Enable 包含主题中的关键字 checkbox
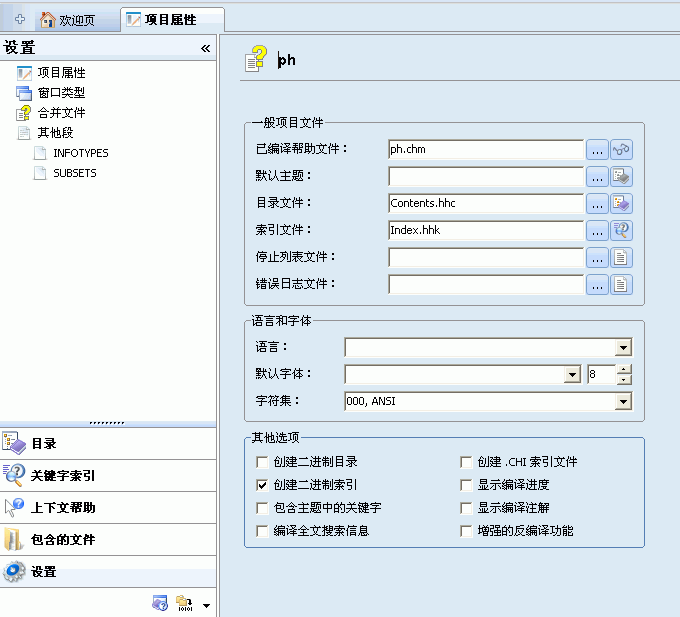Image resolution: width=680 pixels, height=617 pixels. pyautogui.click(x=262, y=508)
